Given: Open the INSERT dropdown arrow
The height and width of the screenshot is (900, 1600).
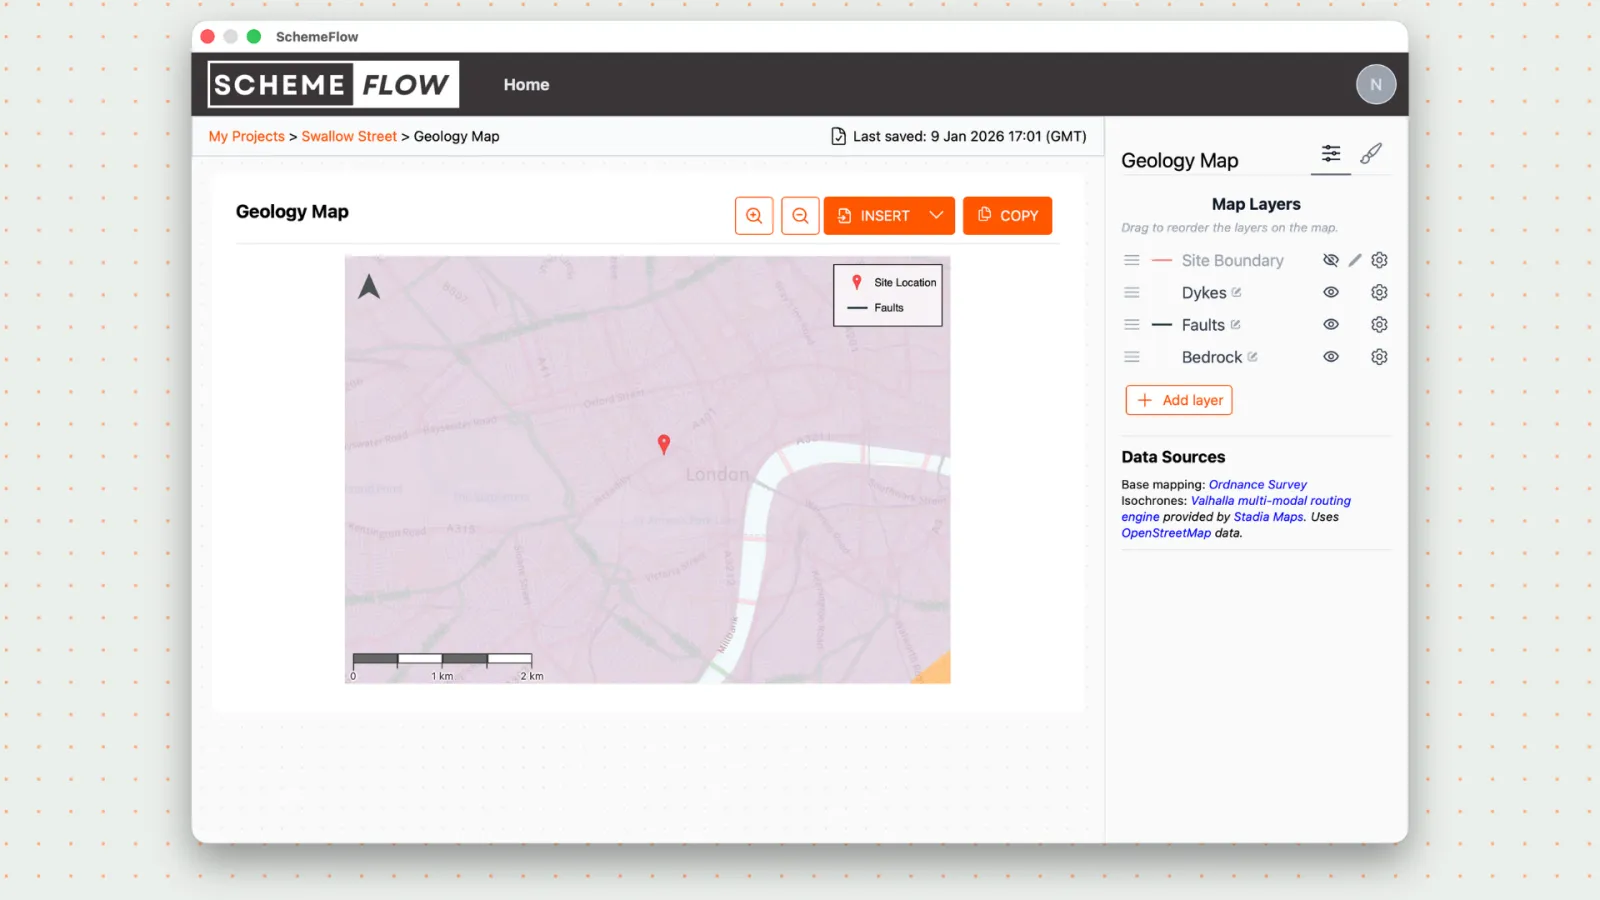Looking at the screenshot, I should pyautogui.click(x=936, y=215).
